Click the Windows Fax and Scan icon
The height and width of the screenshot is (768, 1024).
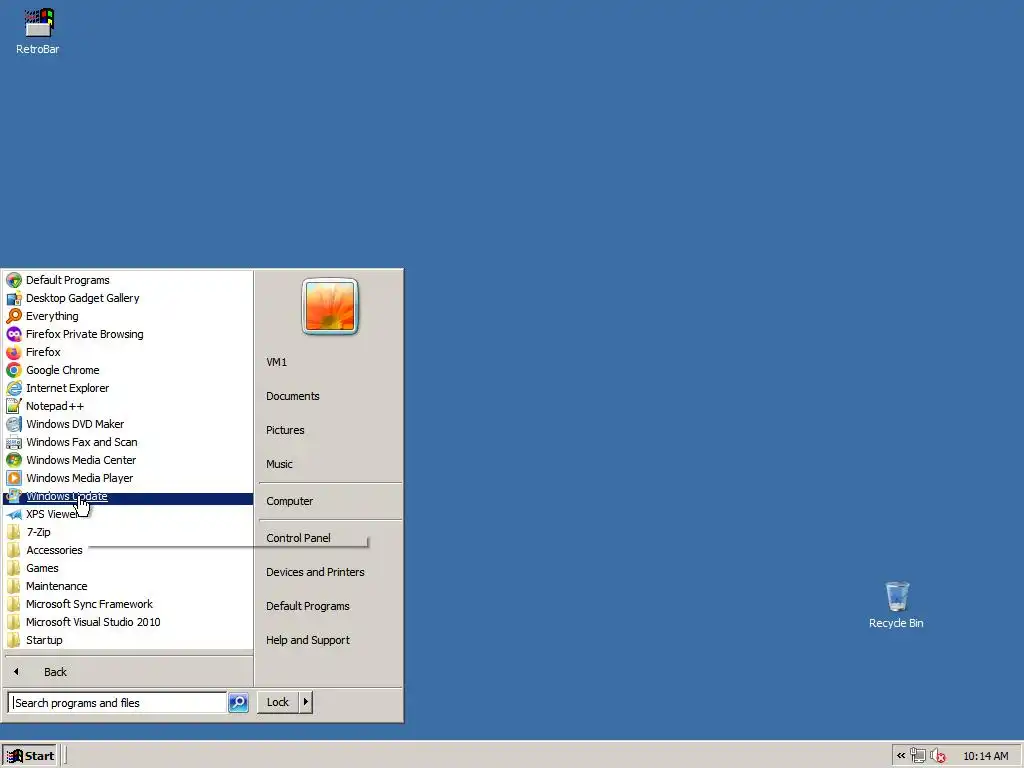pos(14,442)
